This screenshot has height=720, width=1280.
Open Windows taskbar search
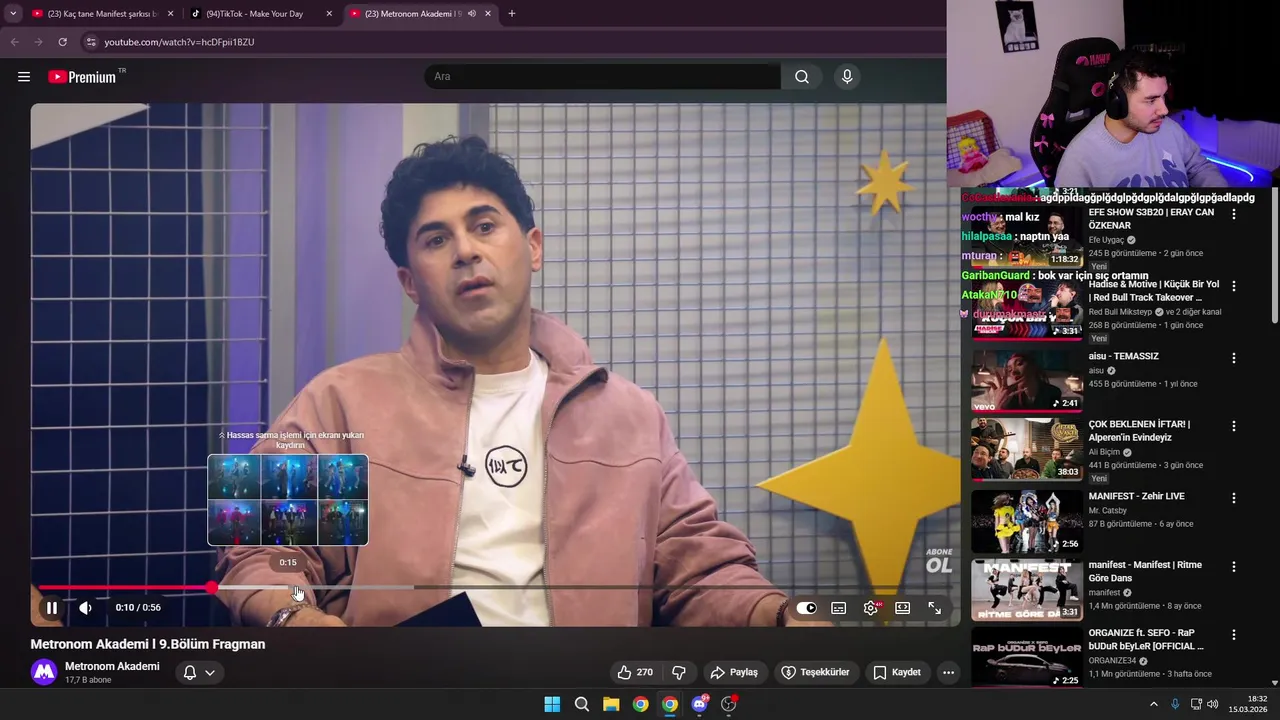click(581, 704)
